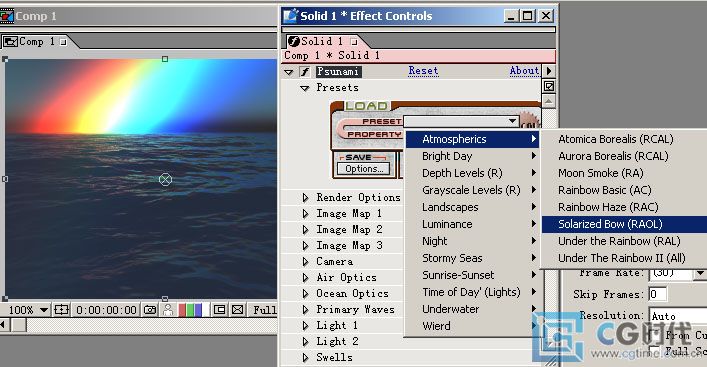The width and height of the screenshot is (707, 367).
Task: Toggle the green channel button
Action: [x=190, y=310]
